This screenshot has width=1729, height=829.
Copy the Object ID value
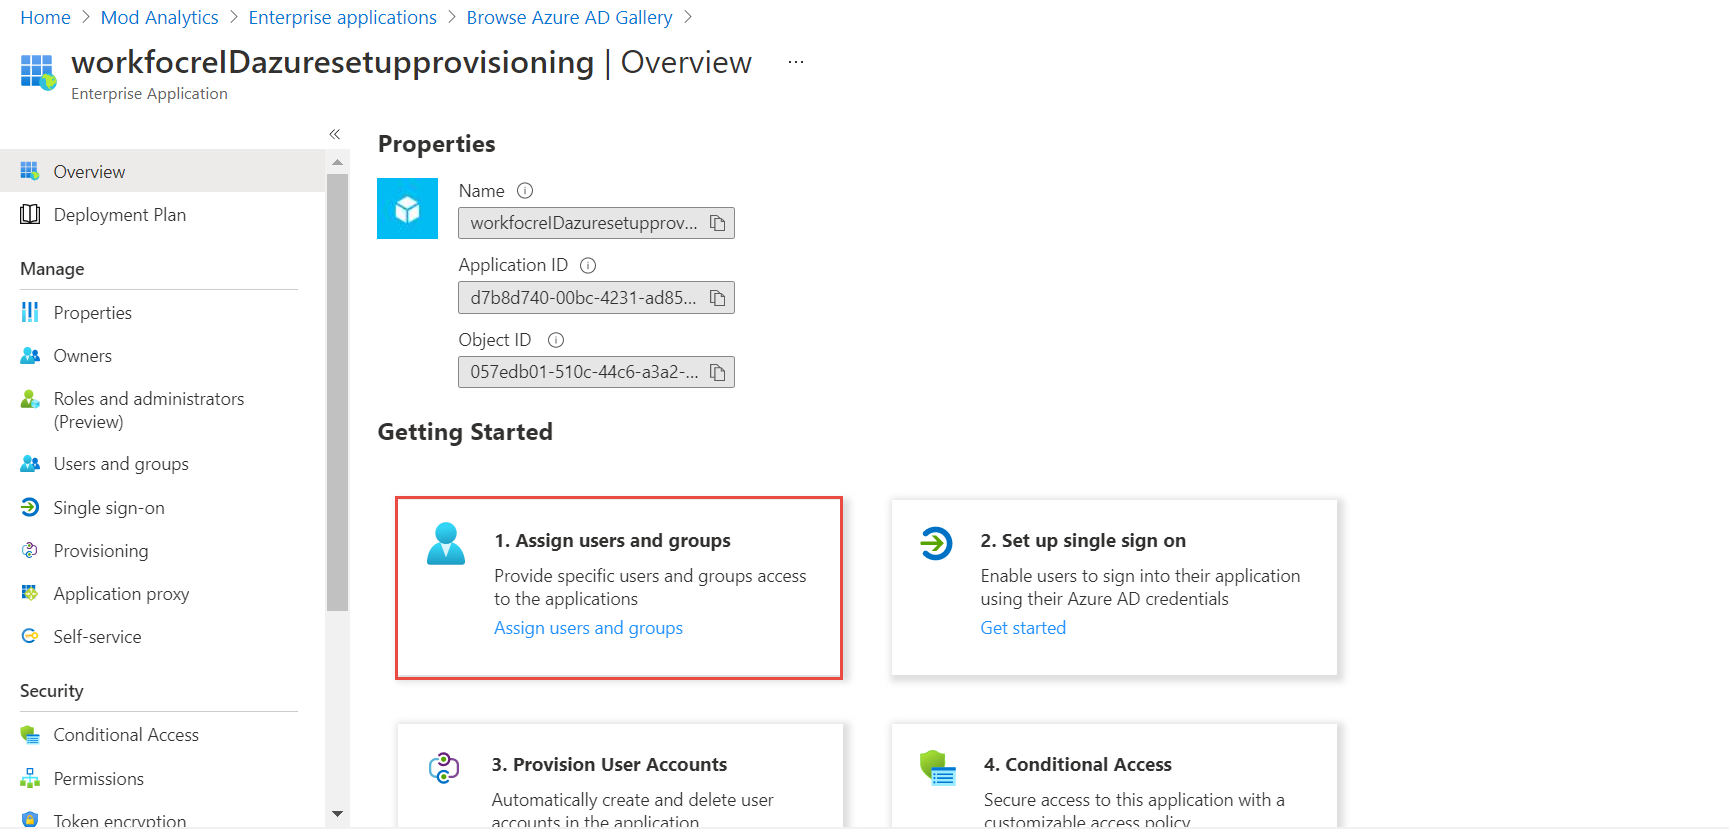(717, 372)
